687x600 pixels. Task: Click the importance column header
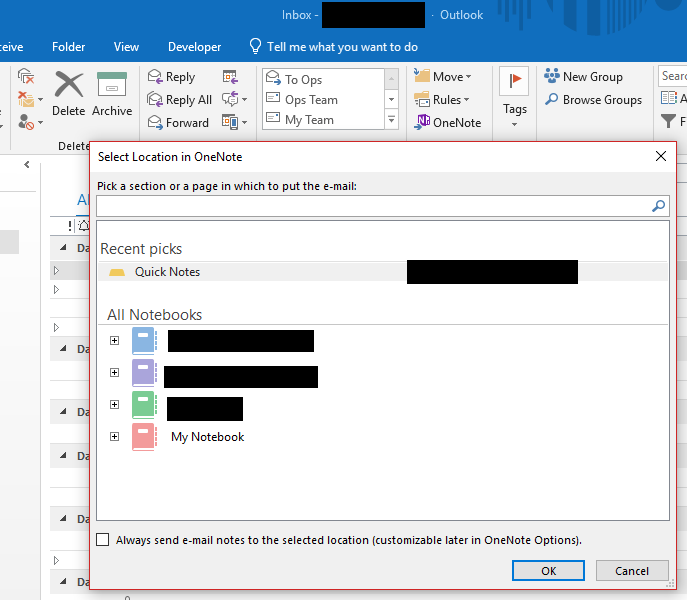(x=70, y=226)
